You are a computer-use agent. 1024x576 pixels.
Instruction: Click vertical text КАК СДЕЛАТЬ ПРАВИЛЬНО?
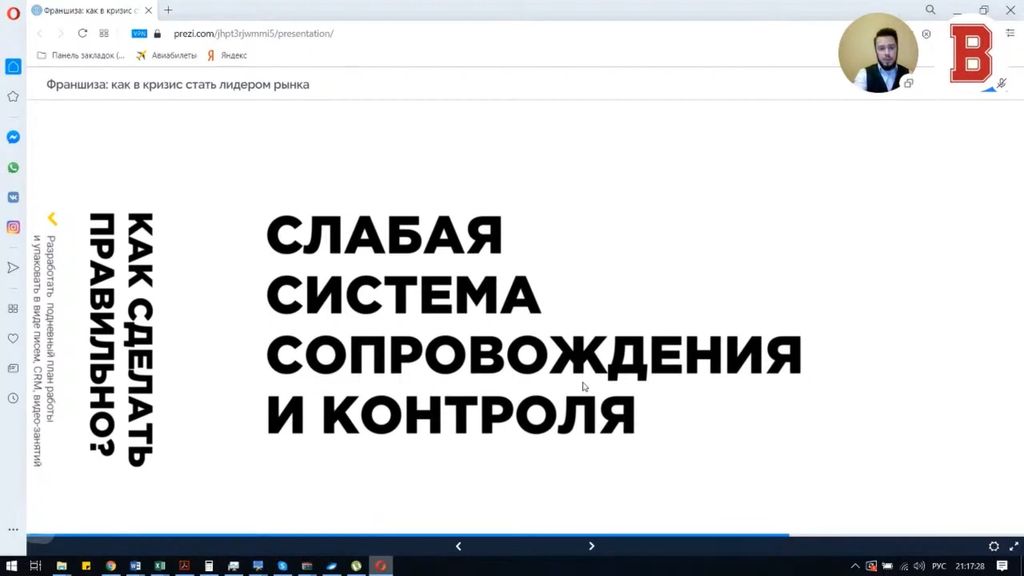point(121,340)
